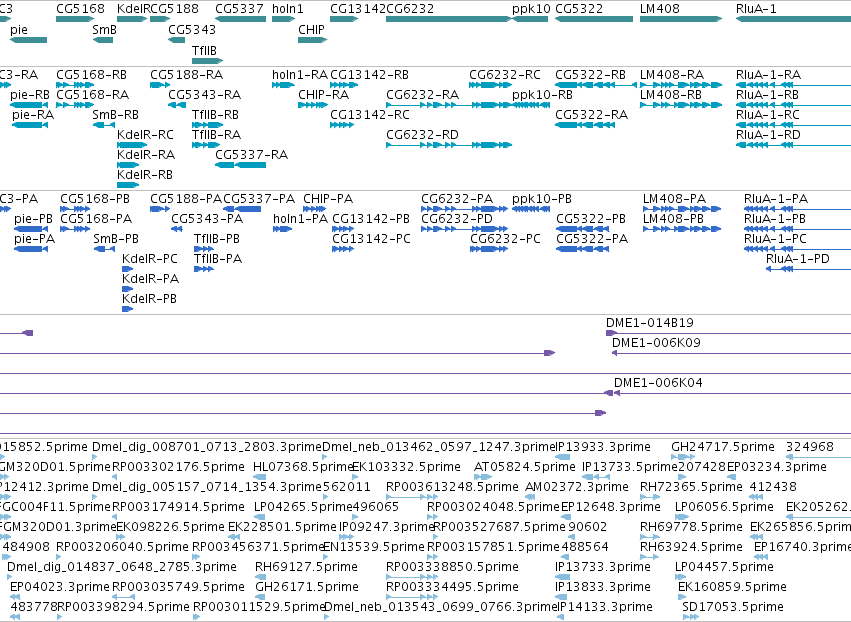Click the EK160859.5prime EST label
The image size is (851, 622).
point(732,587)
